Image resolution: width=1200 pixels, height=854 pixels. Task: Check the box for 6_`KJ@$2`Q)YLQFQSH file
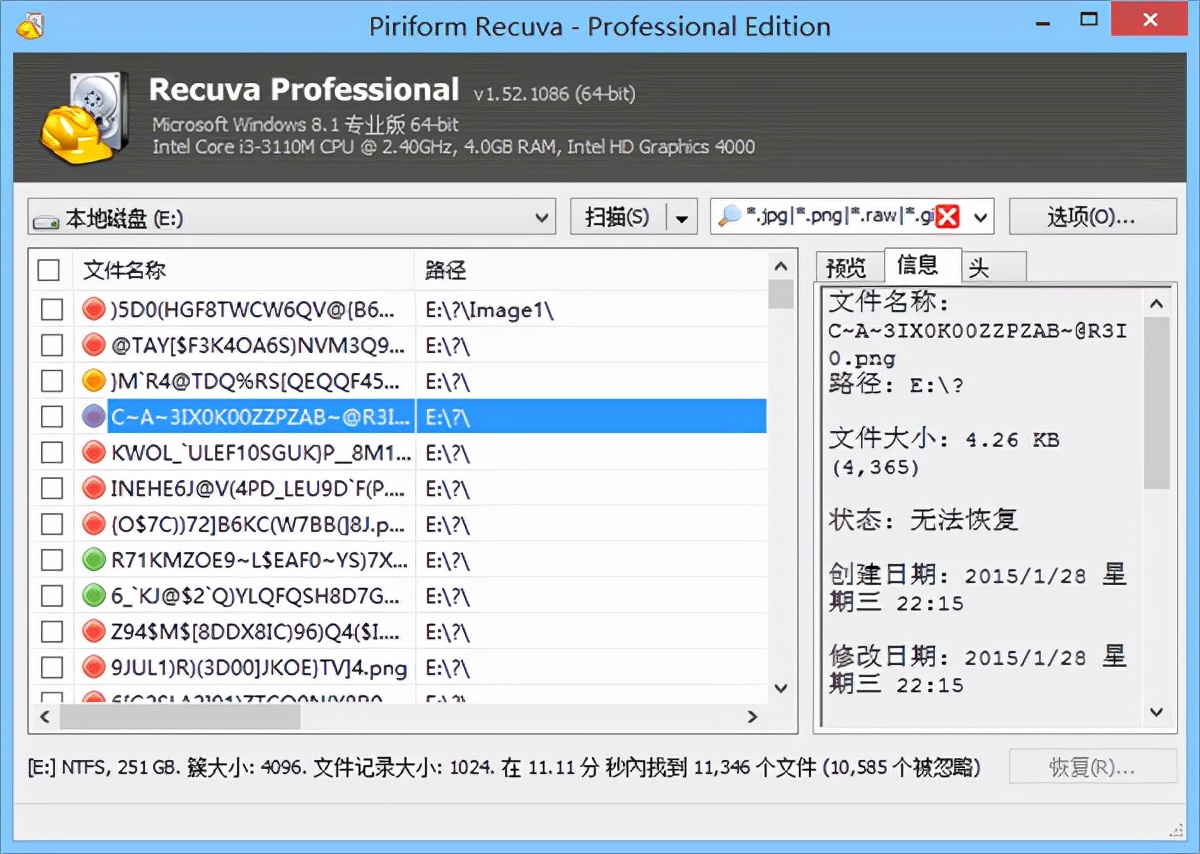51,596
